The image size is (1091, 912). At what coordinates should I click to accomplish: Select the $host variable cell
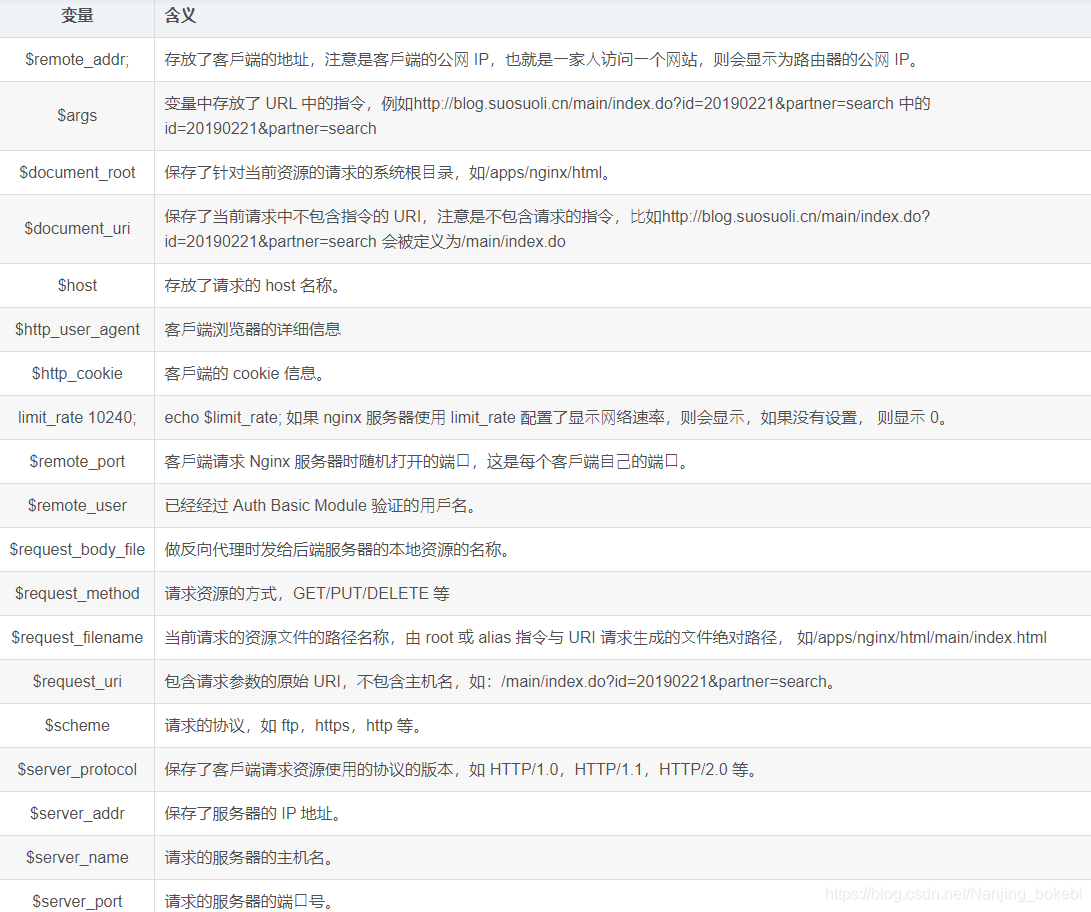pyautogui.click(x=77, y=285)
